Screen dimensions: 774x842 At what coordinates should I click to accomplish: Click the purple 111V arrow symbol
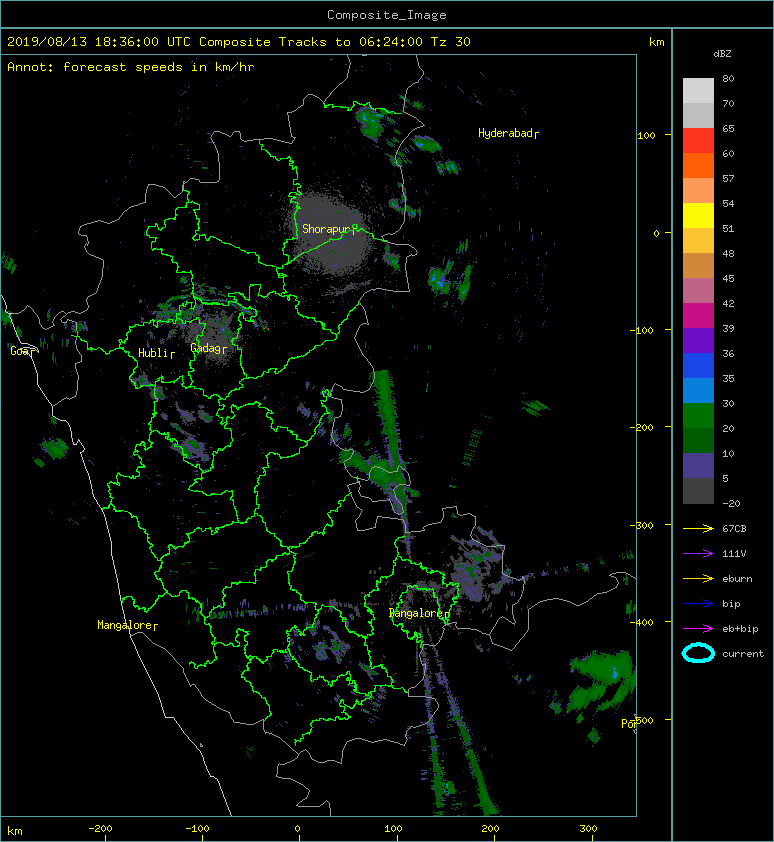coord(698,554)
